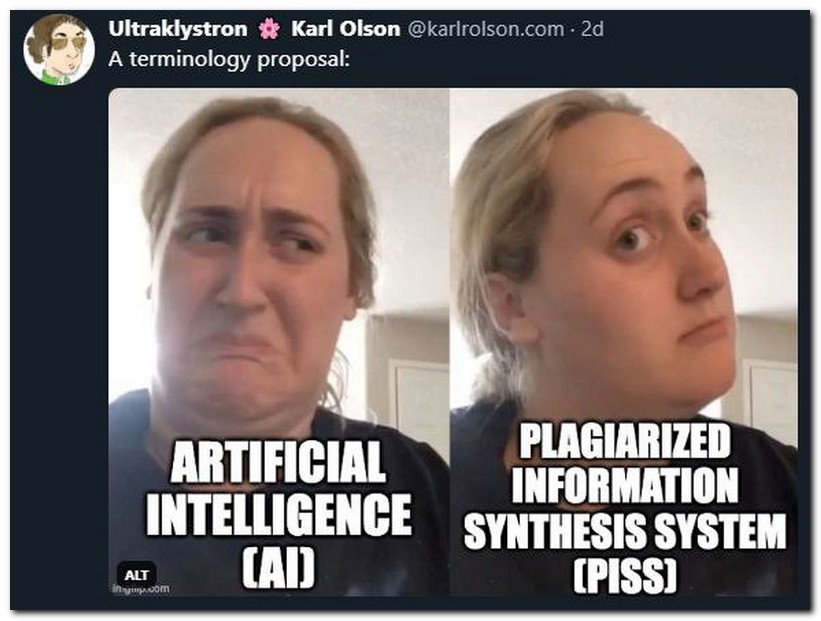Click the dark post area below avatar

[59, 340]
